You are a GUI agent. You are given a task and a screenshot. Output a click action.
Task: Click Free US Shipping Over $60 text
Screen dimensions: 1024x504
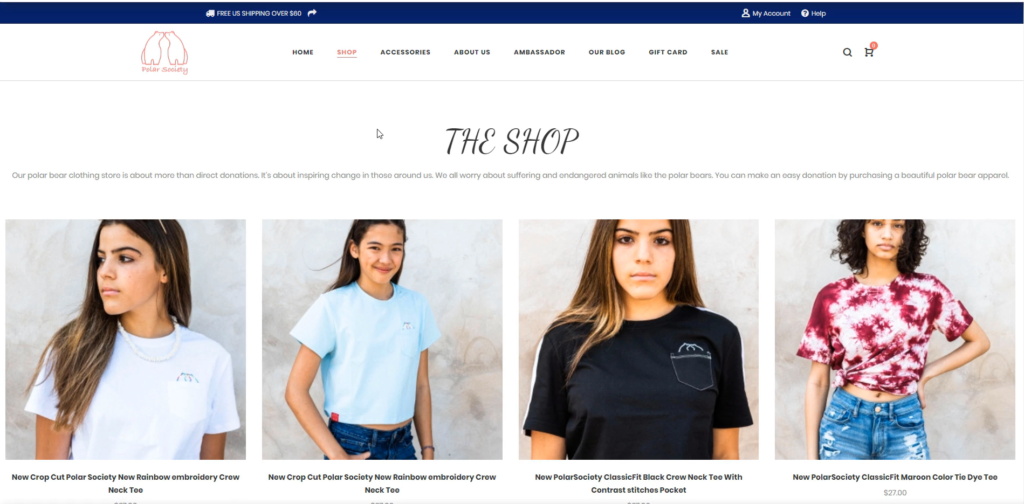coord(259,13)
